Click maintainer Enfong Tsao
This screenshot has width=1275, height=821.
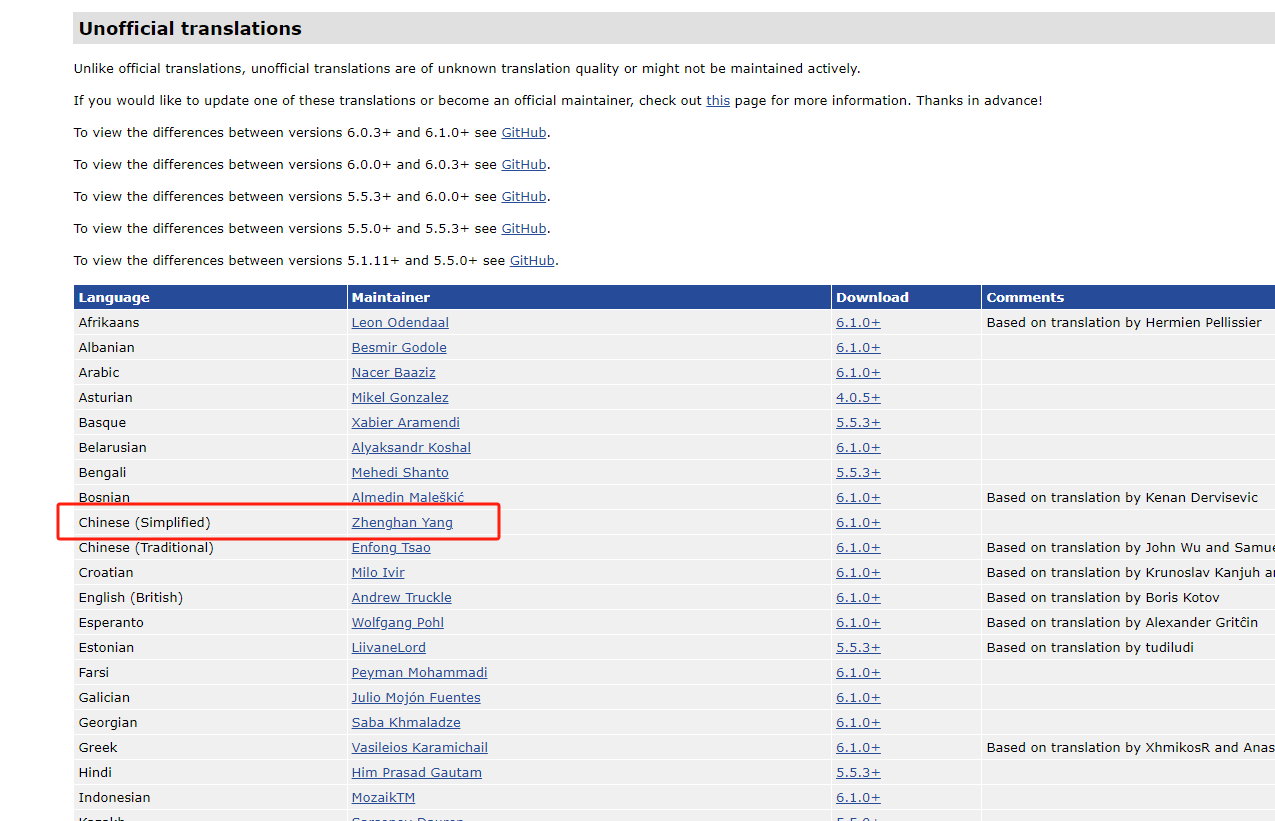(x=391, y=548)
